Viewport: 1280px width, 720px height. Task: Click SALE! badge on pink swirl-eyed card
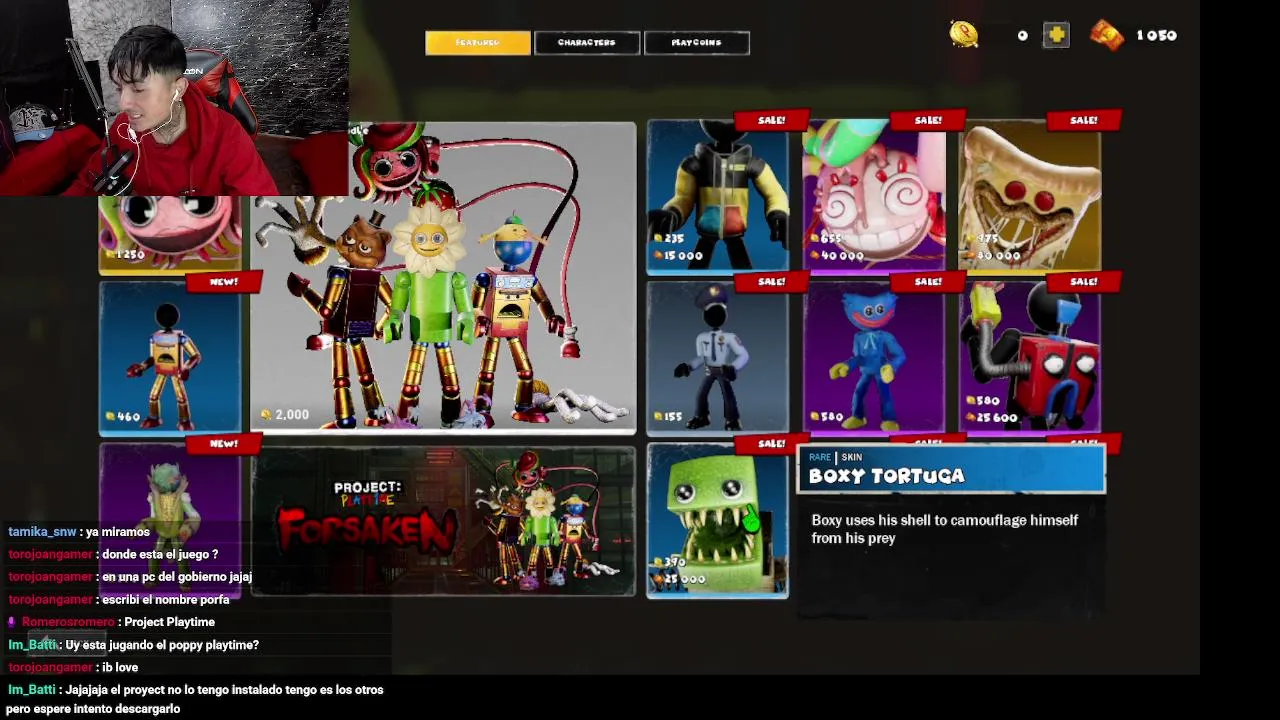click(x=928, y=120)
